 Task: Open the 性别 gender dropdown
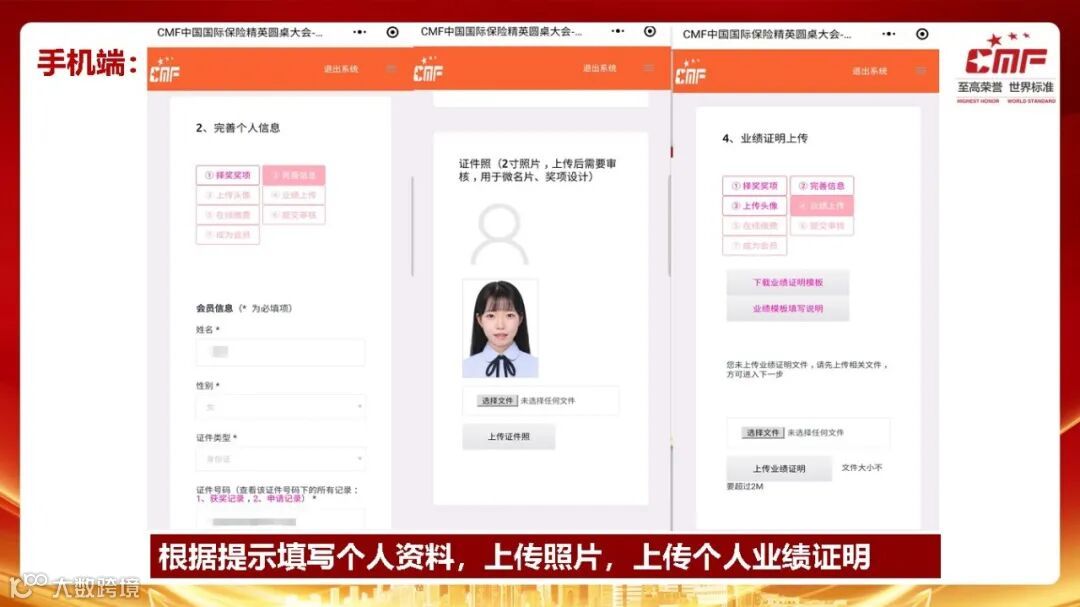[280, 407]
